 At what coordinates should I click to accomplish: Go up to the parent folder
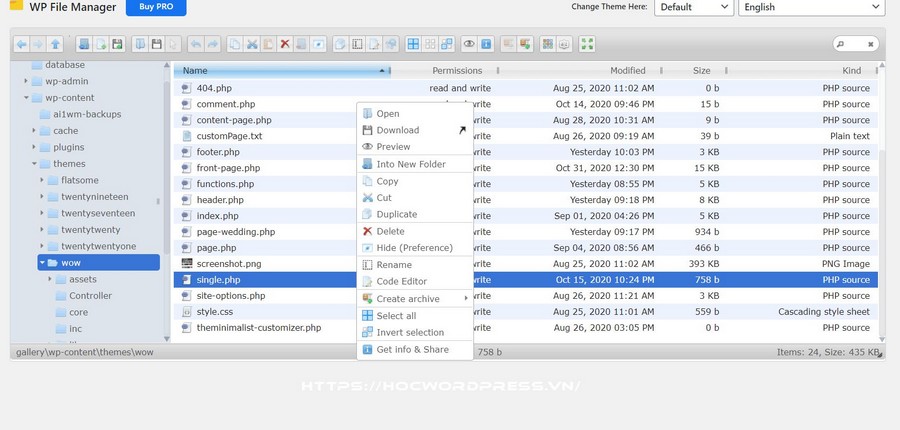tap(56, 44)
